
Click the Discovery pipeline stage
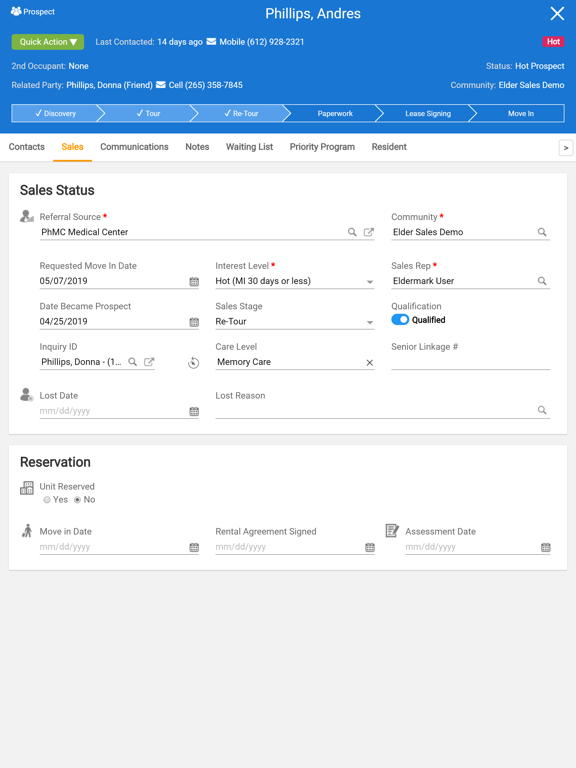(x=55, y=113)
